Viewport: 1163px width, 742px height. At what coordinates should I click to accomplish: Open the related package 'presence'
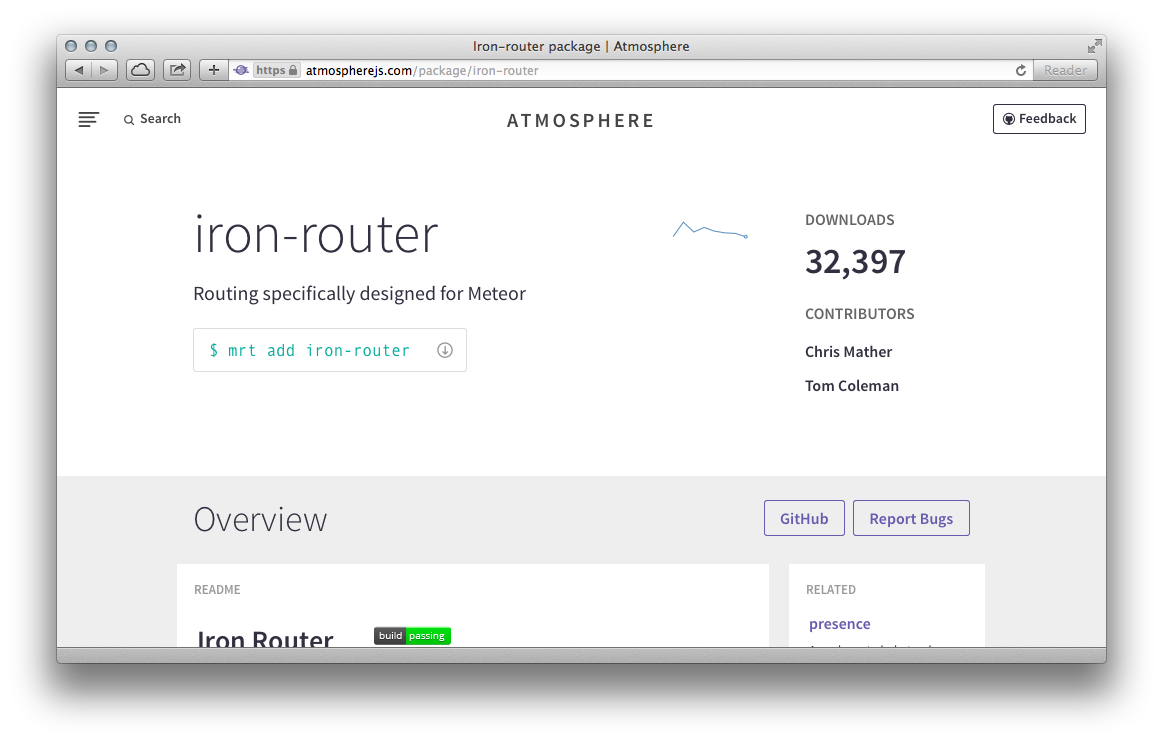[x=840, y=624]
